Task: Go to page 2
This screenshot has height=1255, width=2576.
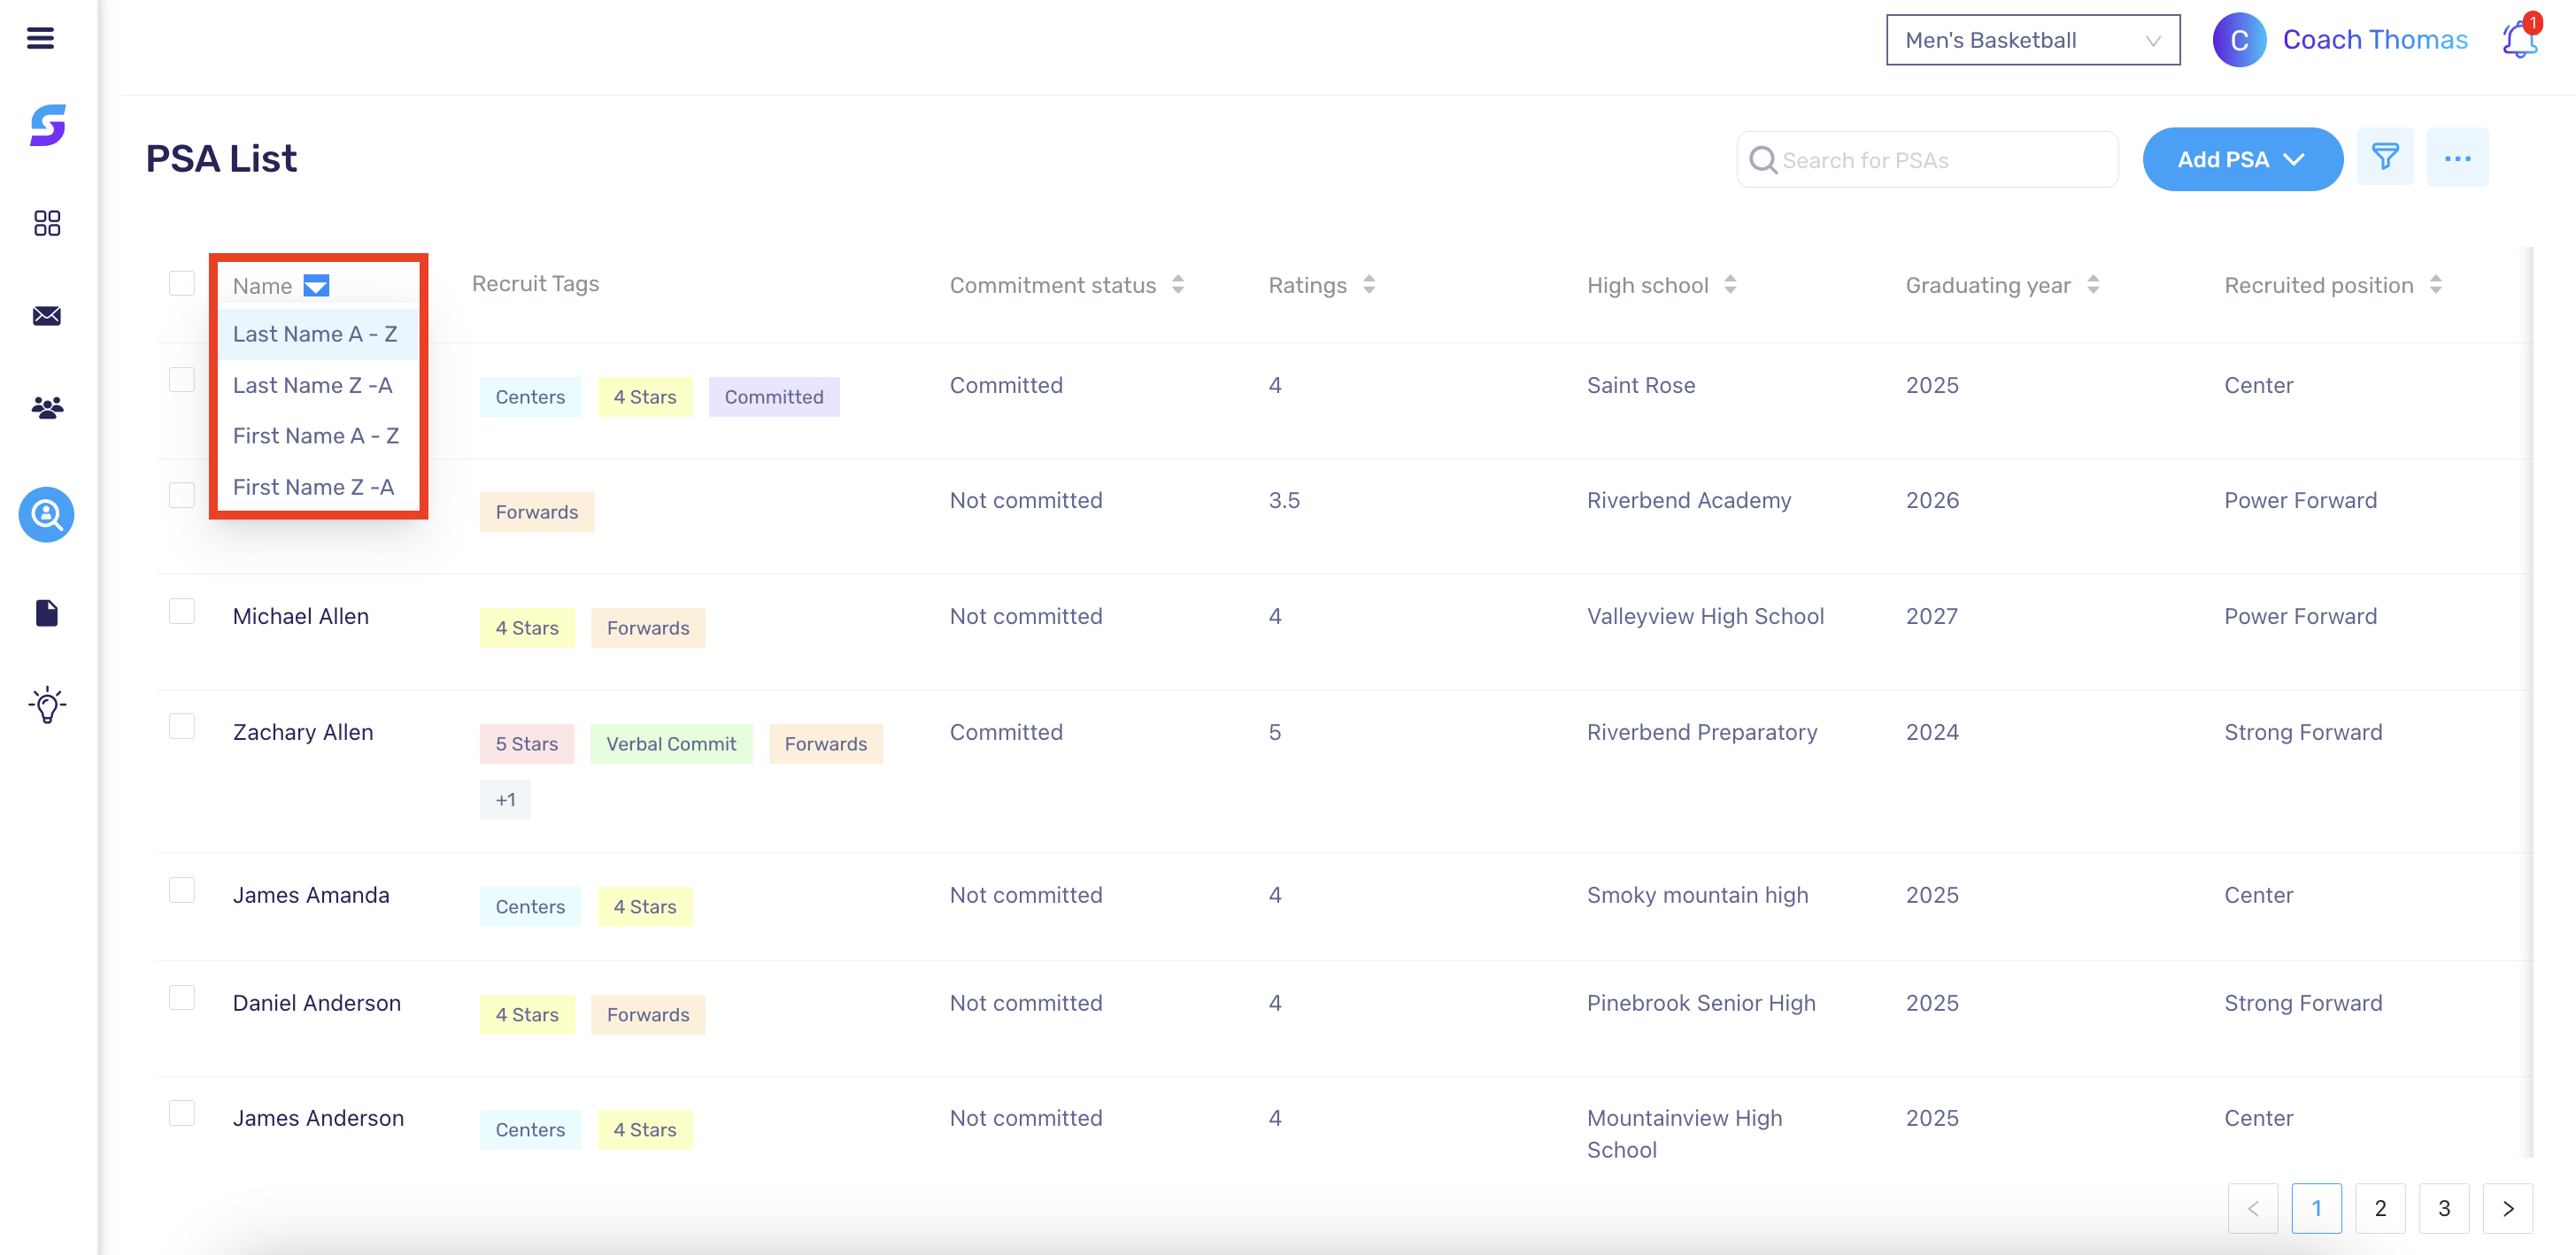Action: (2380, 1208)
